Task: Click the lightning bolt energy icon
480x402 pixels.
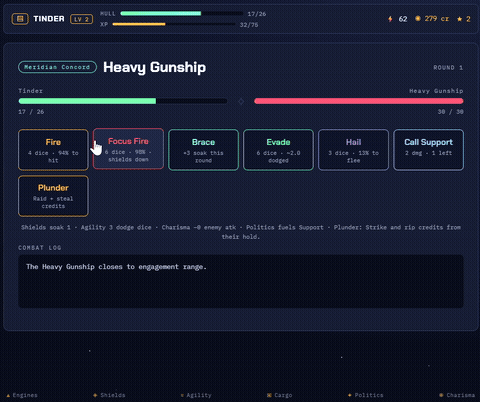Action: [390, 19]
